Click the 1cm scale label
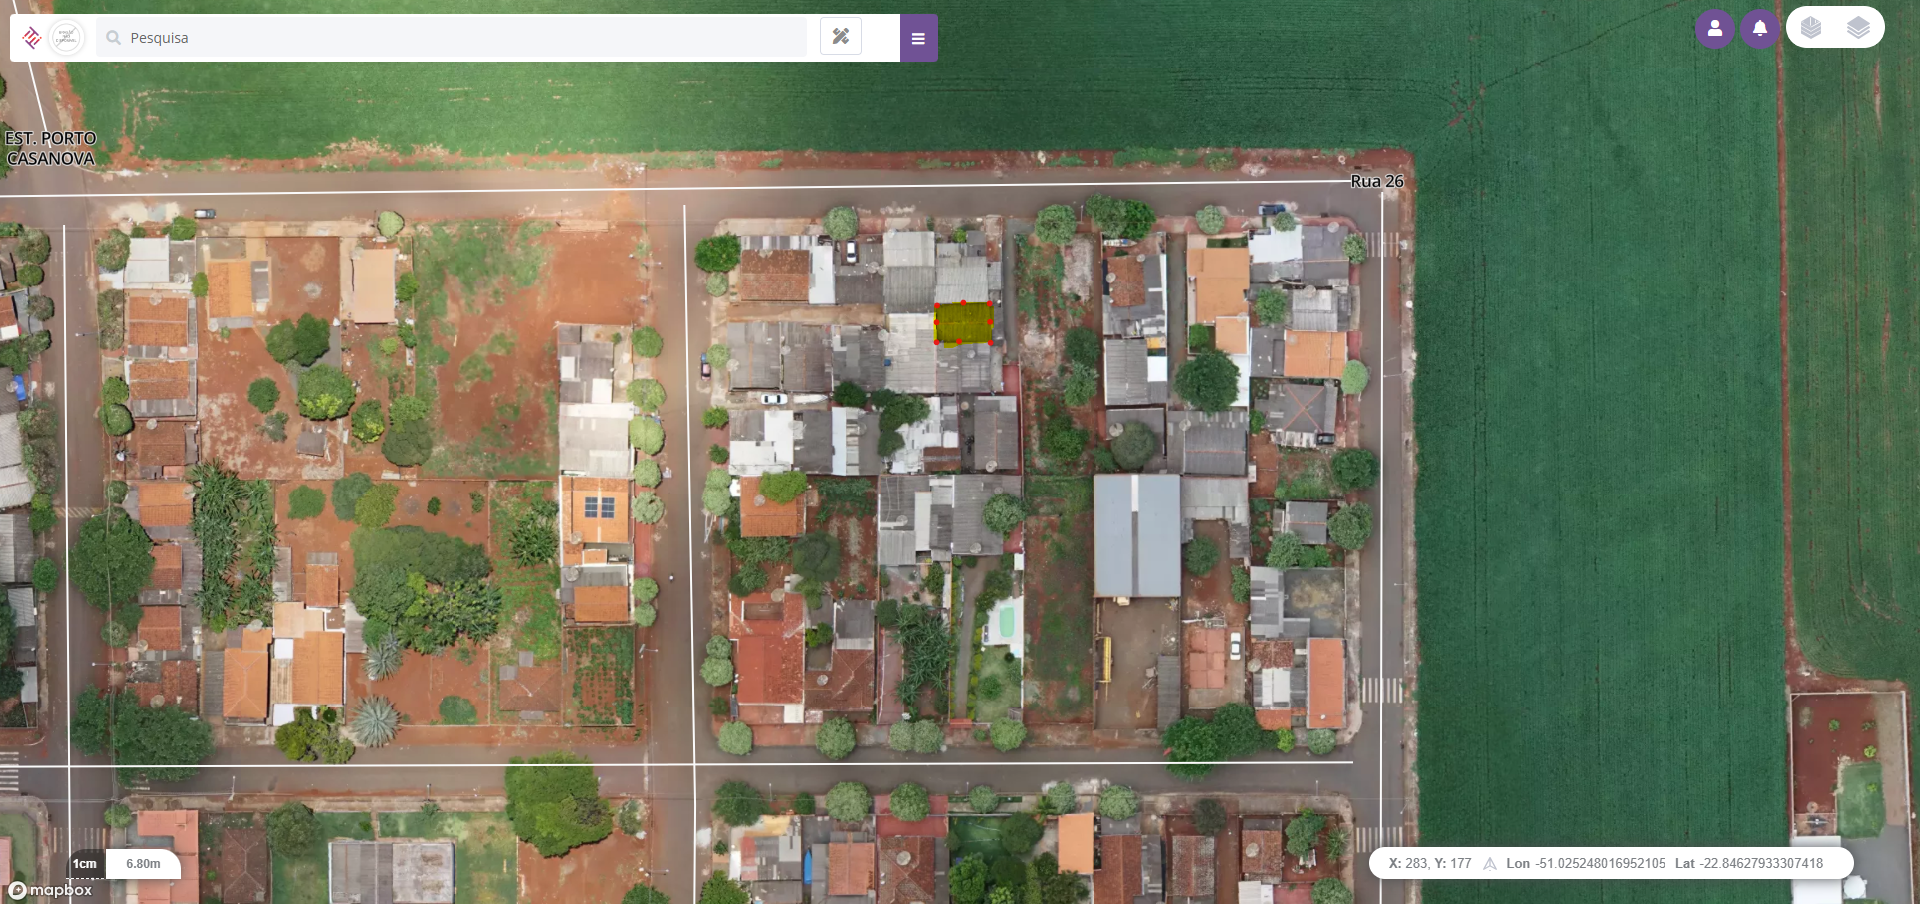The width and height of the screenshot is (1920, 904). click(x=85, y=864)
